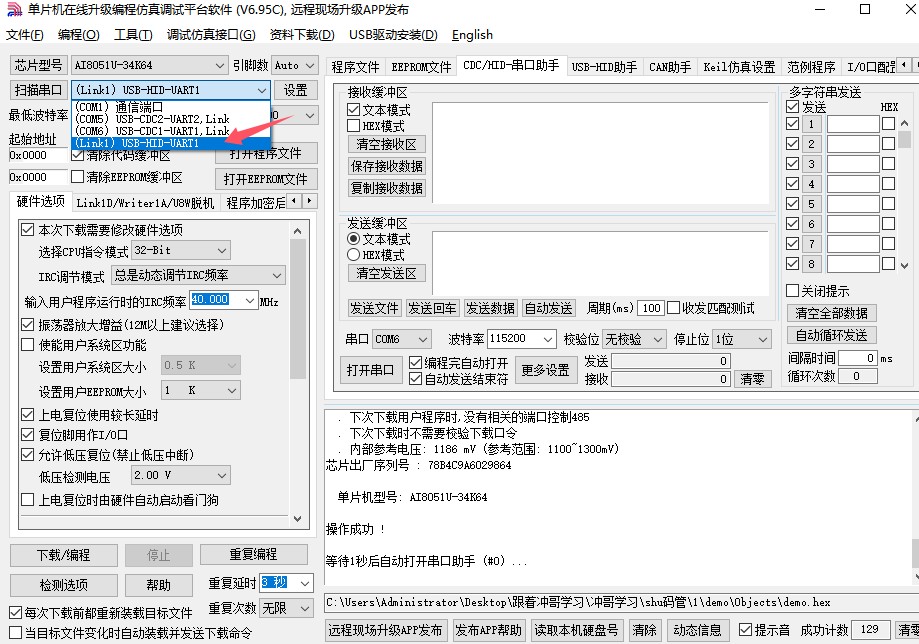Screen dimensions: 919x644
Task: Switch to CAN助手 tab
Action: (x=670, y=67)
